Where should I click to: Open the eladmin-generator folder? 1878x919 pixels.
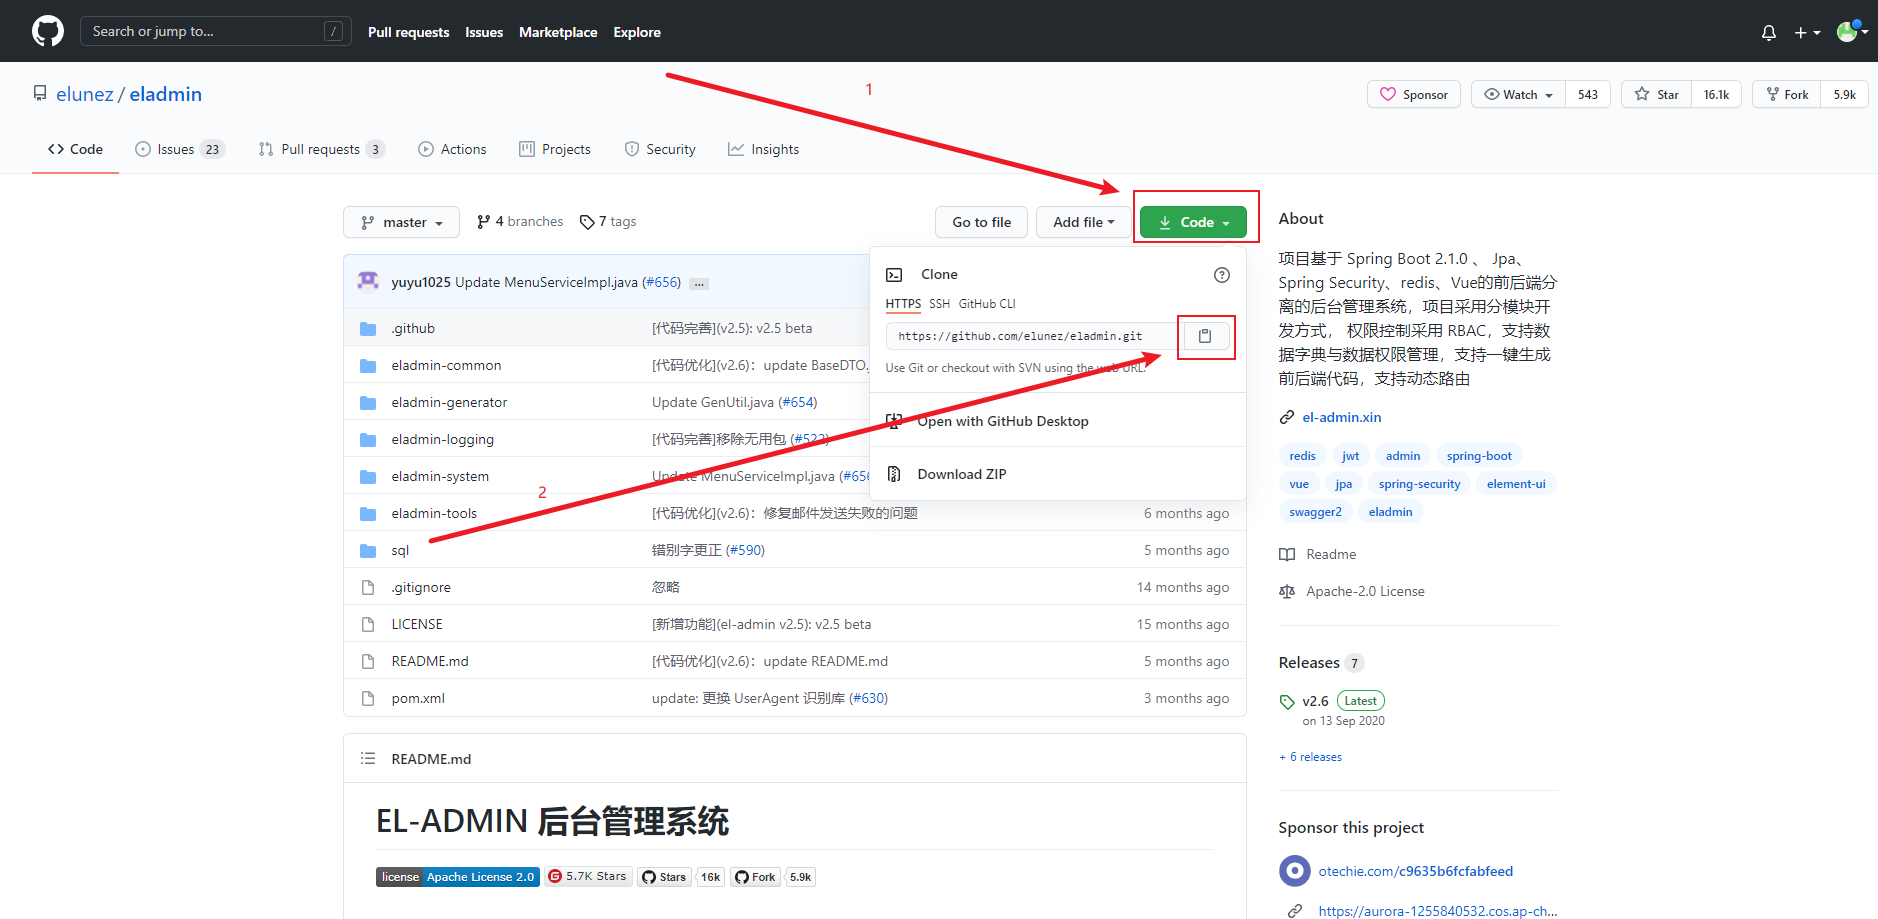click(449, 402)
